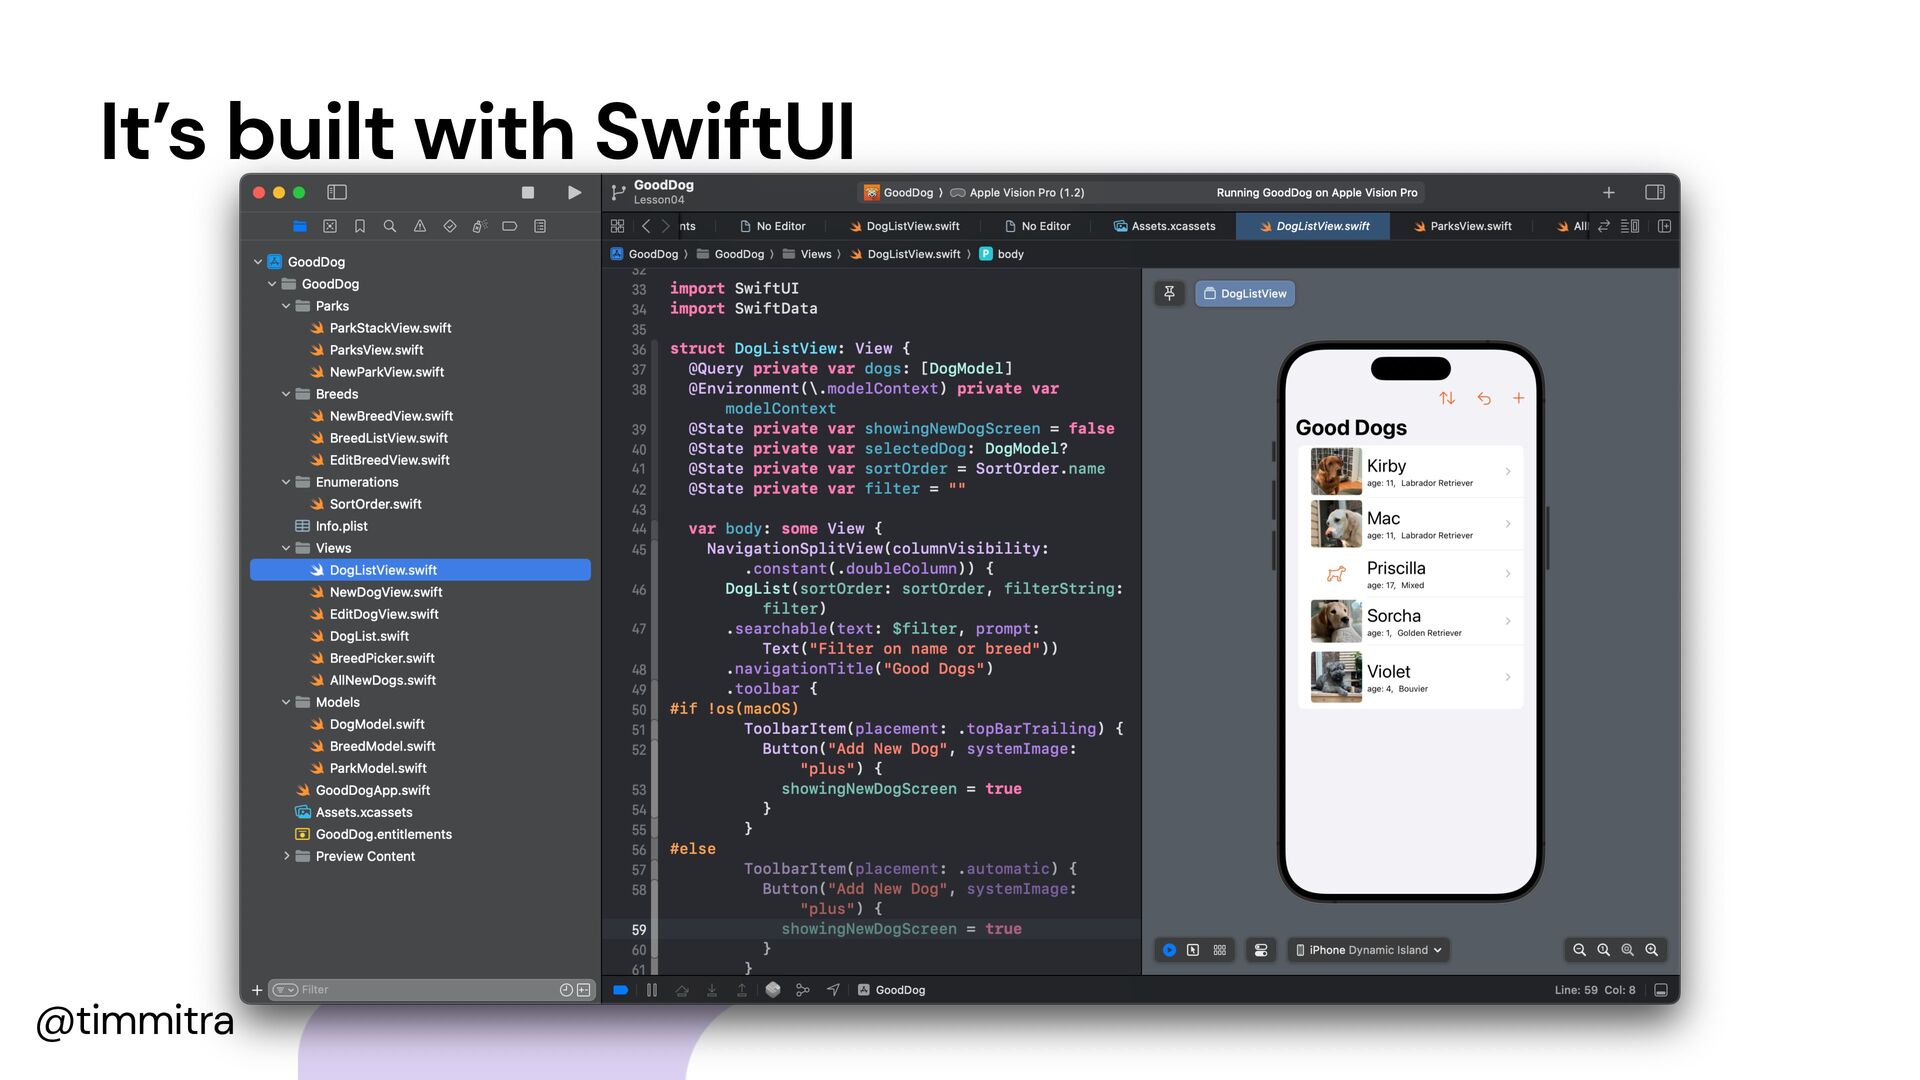1920x1080 pixels.
Task: Collapse the Parks folder
Action: click(x=286, y=306)
